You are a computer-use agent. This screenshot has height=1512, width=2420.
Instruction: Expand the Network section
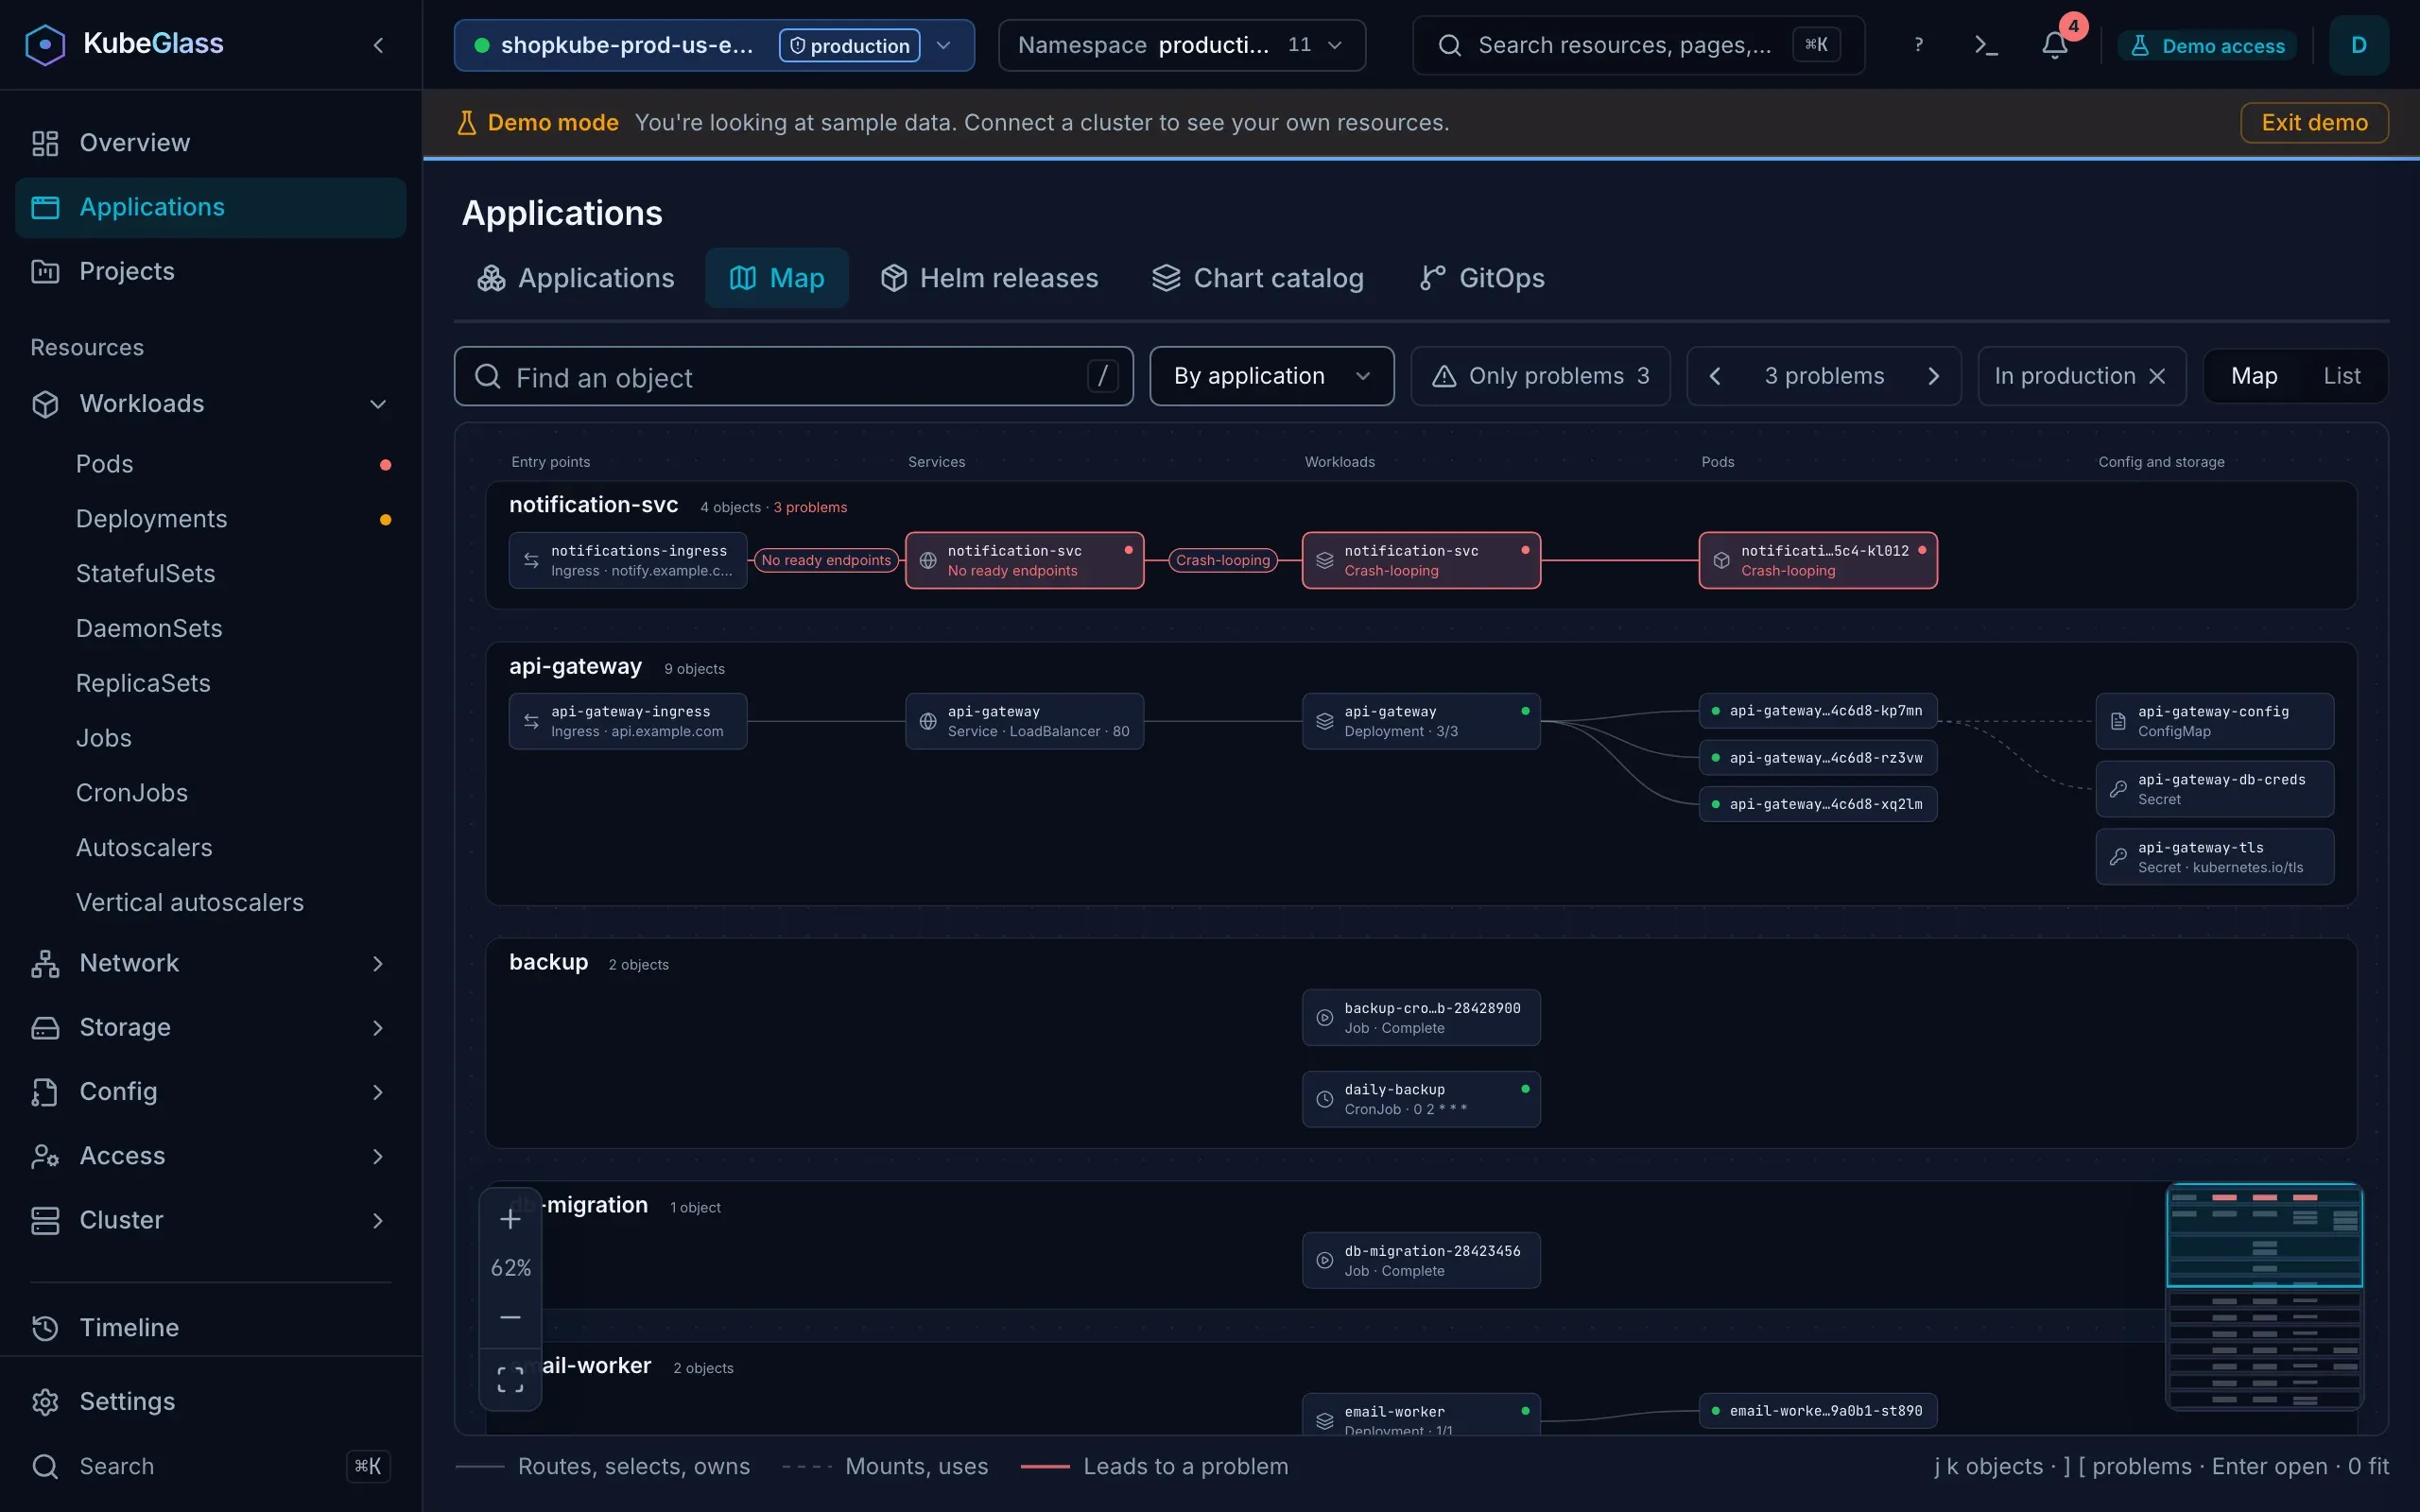211,963
